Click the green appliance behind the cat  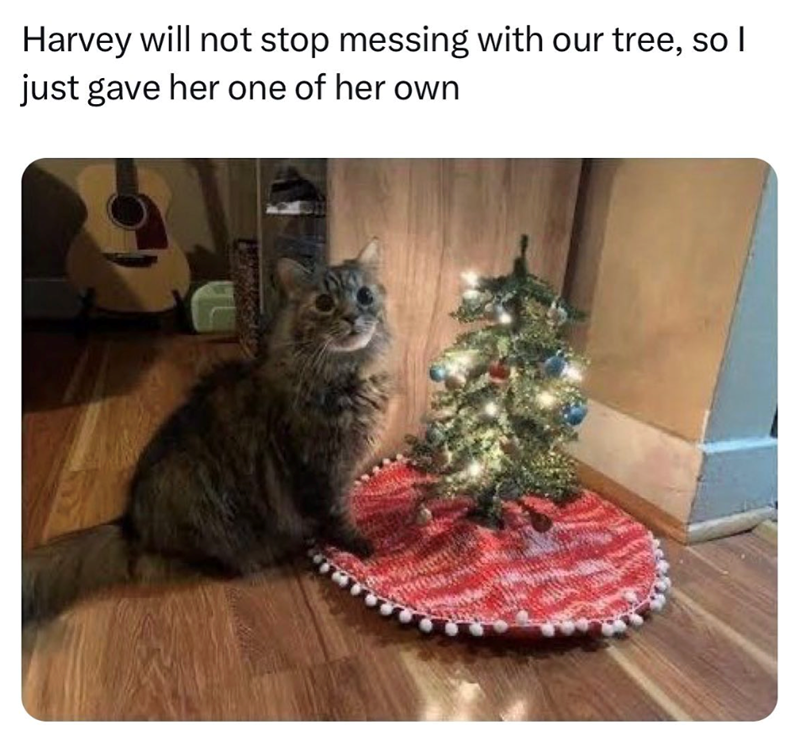[x=212, y=306]
